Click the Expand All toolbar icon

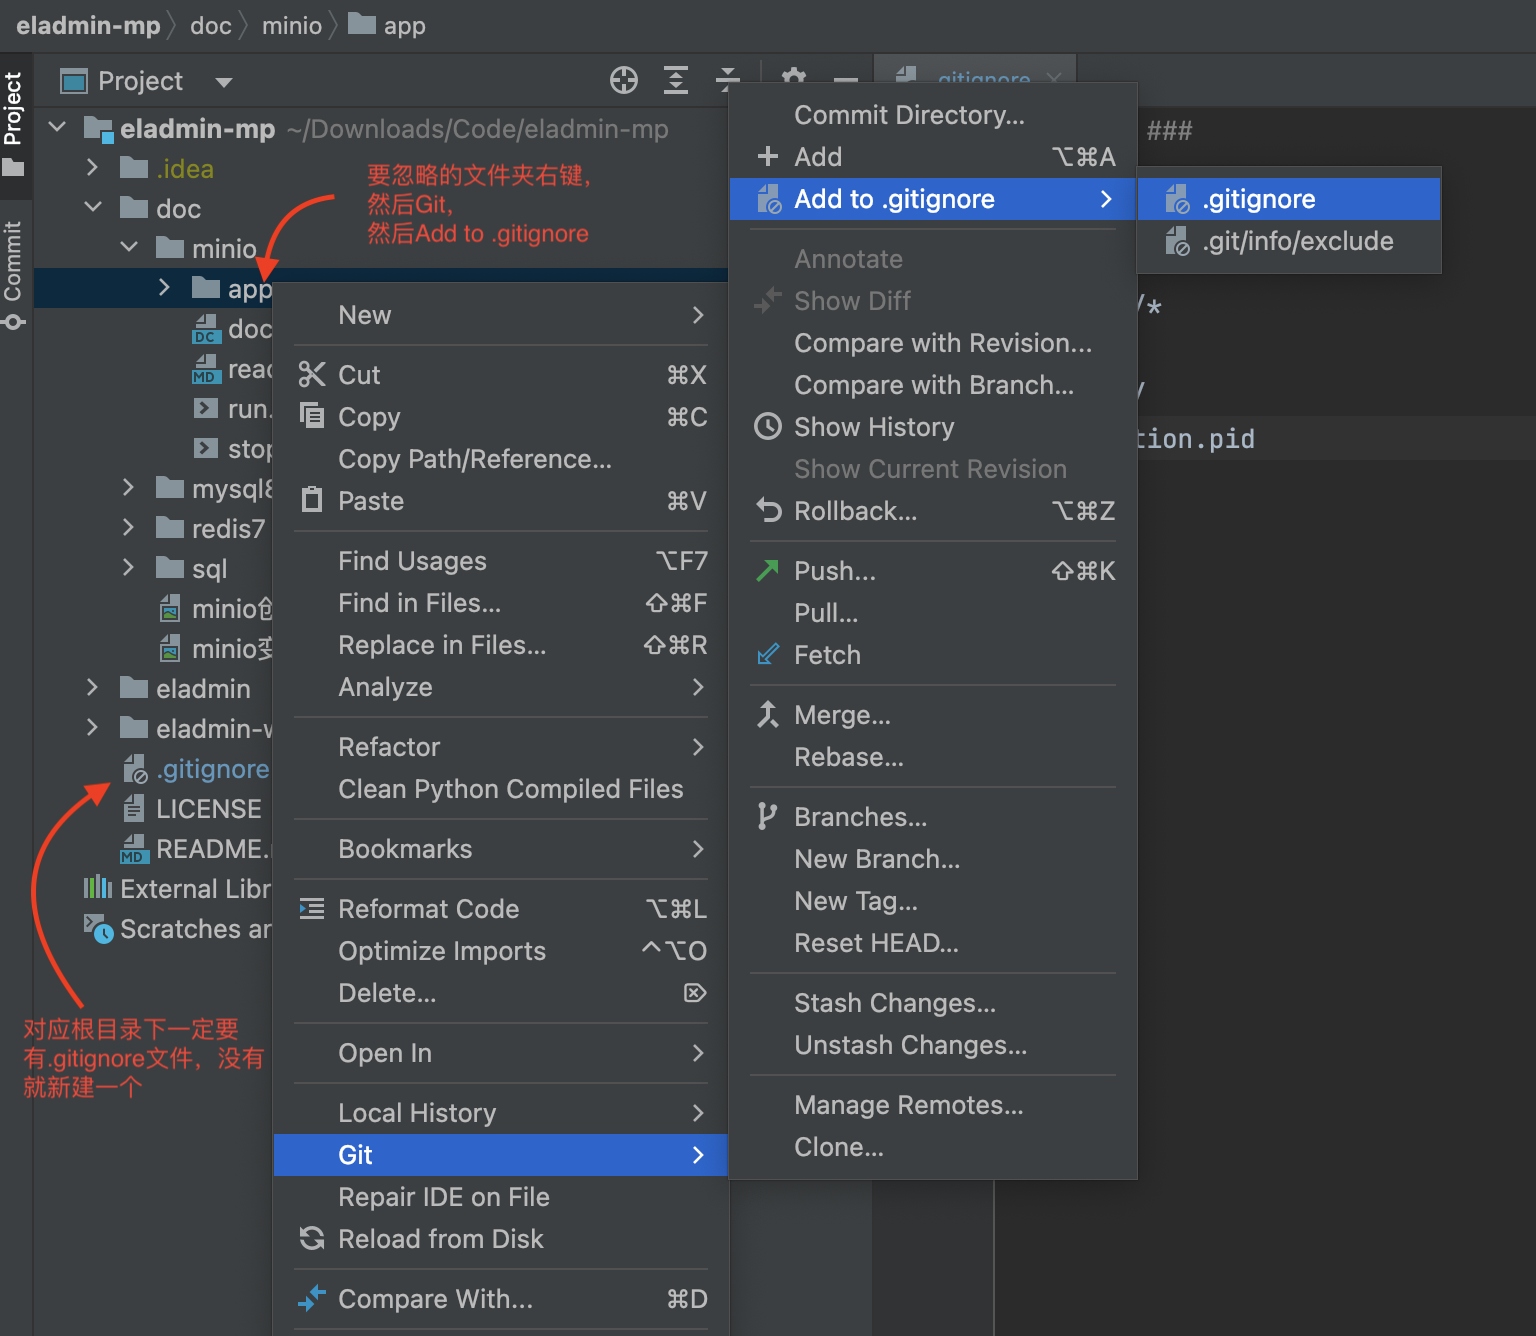pyautogui.click(x=676, y=80)
